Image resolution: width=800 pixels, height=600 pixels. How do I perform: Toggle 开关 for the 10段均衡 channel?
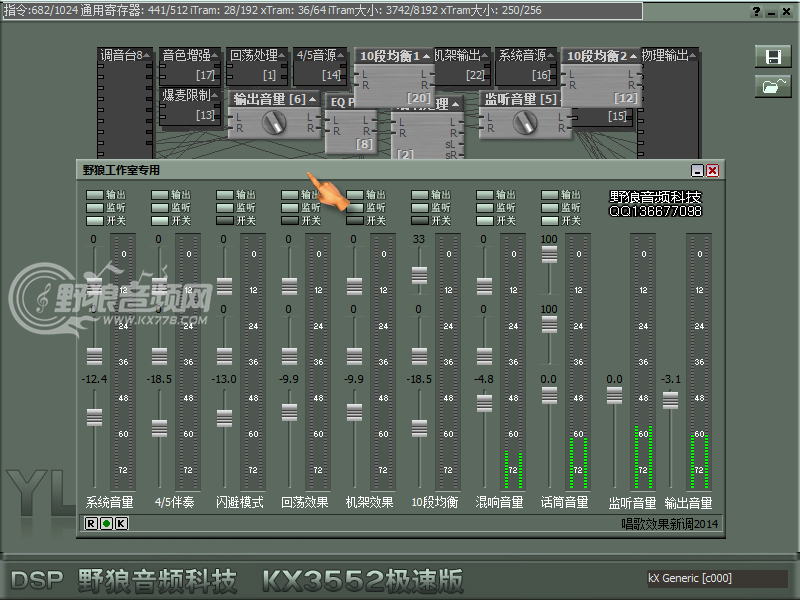[x=420, y=220]
